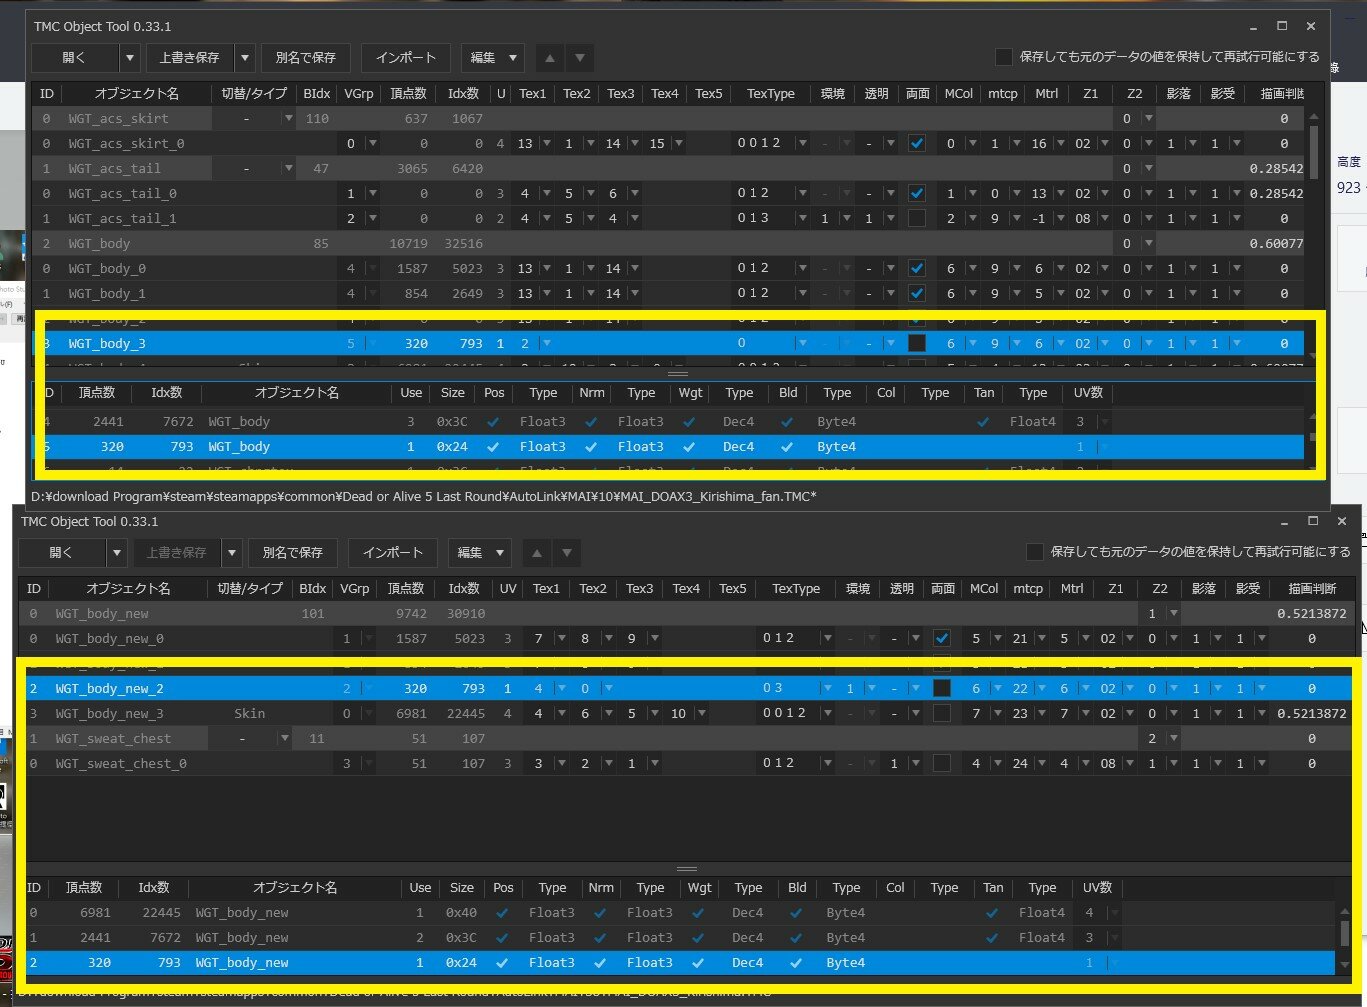The image size is (1367, 1007).
Task: Maximize the upper TMC Object Tool window
Action: click(x=1282, y=26)
